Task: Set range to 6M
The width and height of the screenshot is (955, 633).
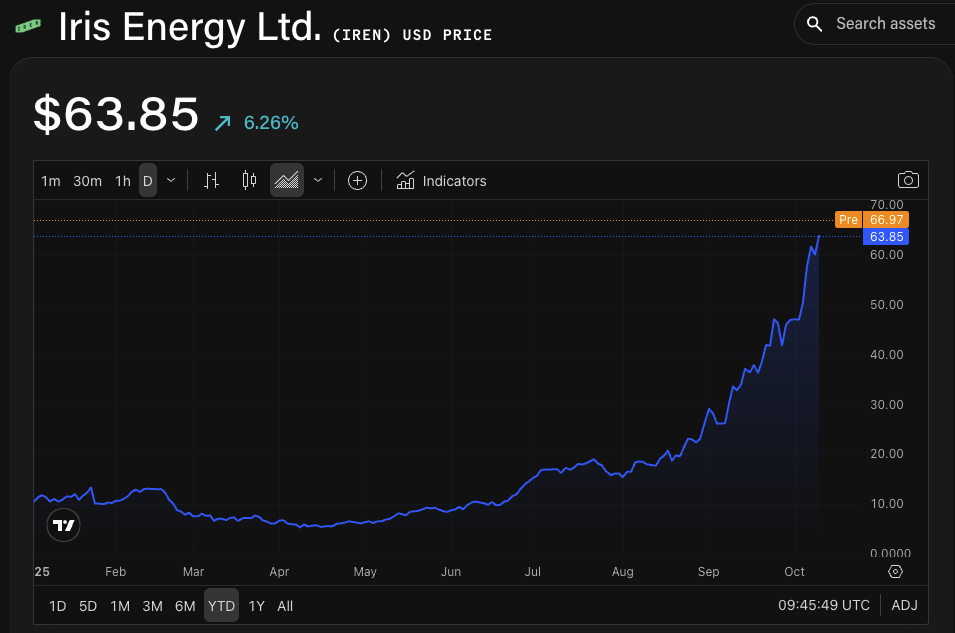Action: pyautogui.click(x=185, y=606)
